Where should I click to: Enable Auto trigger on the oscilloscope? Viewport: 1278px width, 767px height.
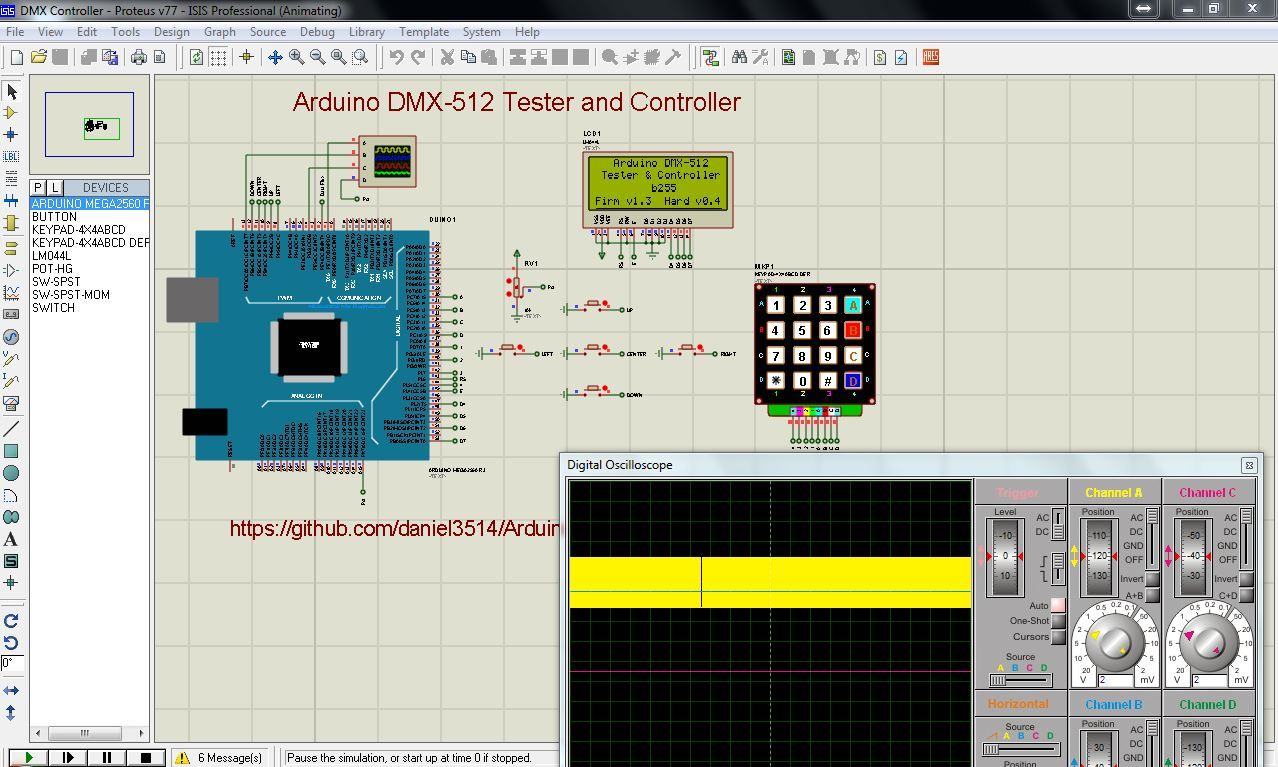1056,605
